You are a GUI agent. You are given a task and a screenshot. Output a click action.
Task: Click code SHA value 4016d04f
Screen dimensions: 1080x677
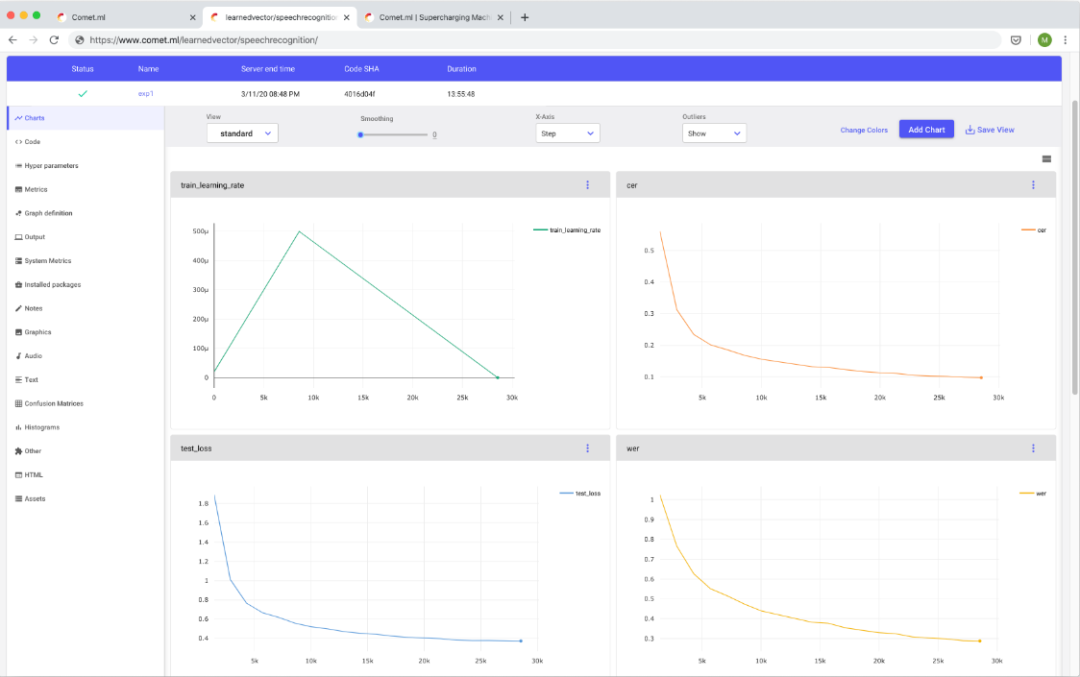360,94
